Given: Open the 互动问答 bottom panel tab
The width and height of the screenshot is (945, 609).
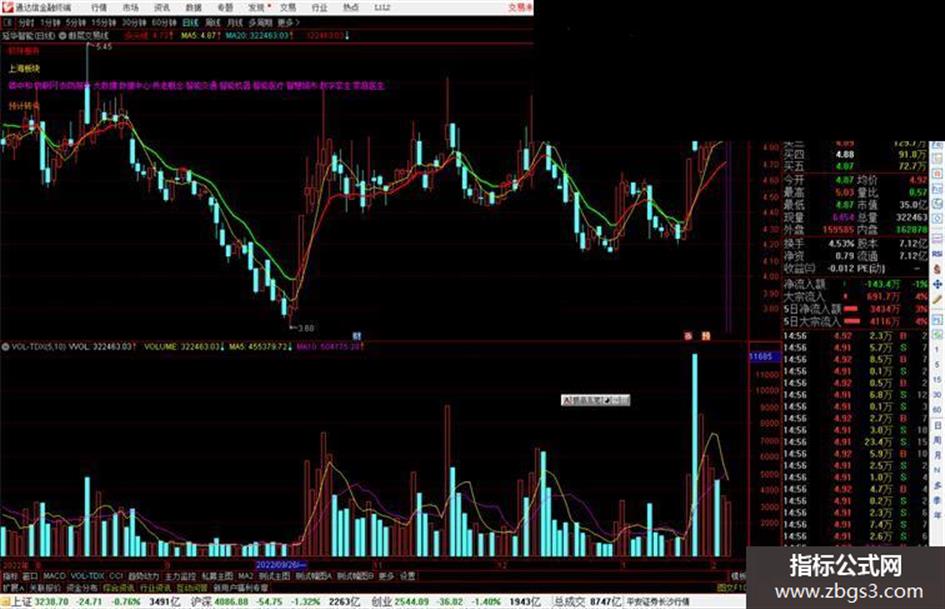Looking at the screenshot, I should [192, 587].
